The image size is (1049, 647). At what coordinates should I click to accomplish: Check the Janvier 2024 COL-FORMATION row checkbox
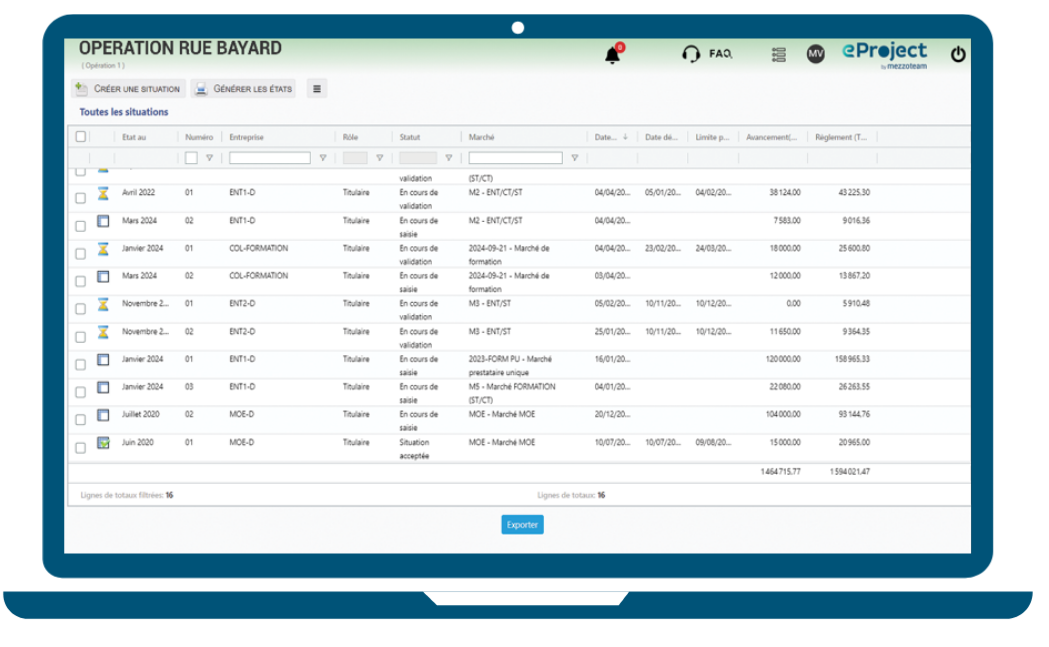point(80,254)
